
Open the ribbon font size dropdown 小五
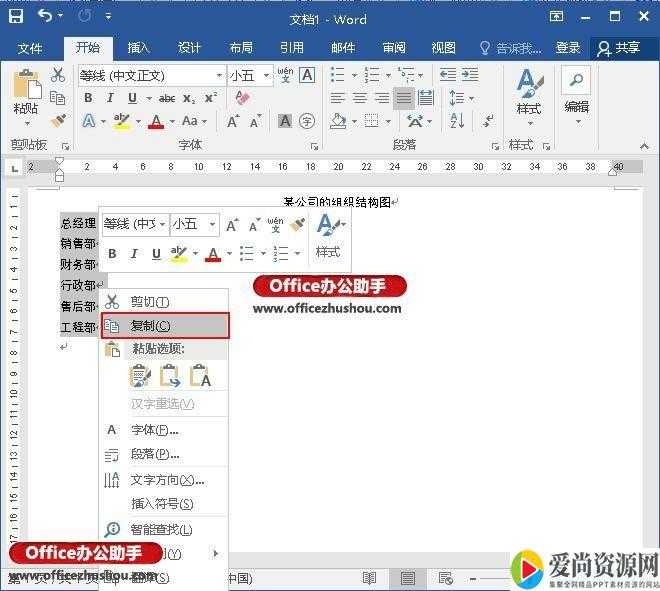point(266,76)
